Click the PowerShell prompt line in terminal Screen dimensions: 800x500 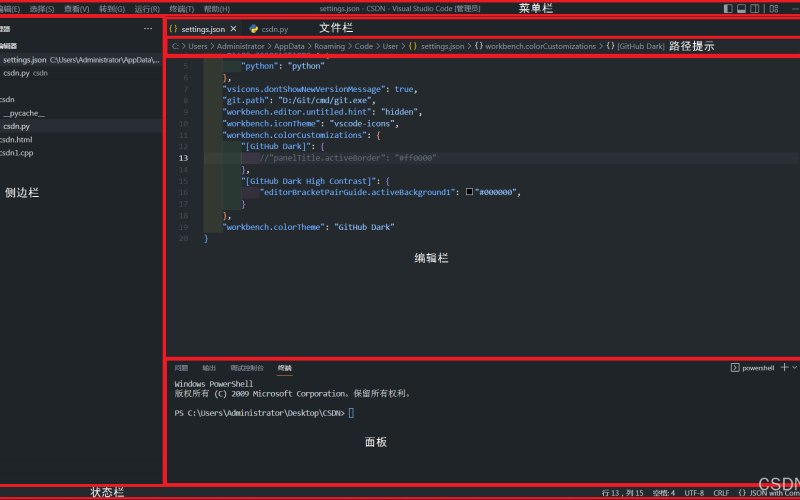coord(264,413)
